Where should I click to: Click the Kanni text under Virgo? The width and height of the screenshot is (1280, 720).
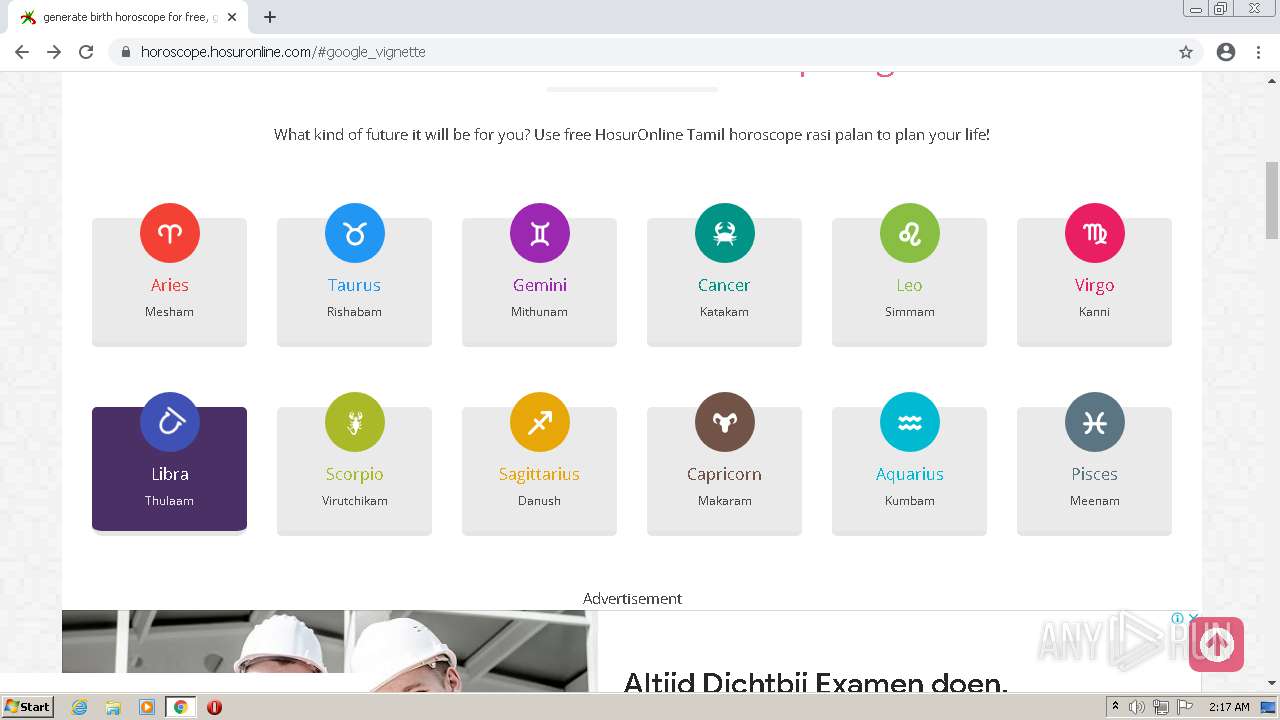click(x=1094, y=312)
